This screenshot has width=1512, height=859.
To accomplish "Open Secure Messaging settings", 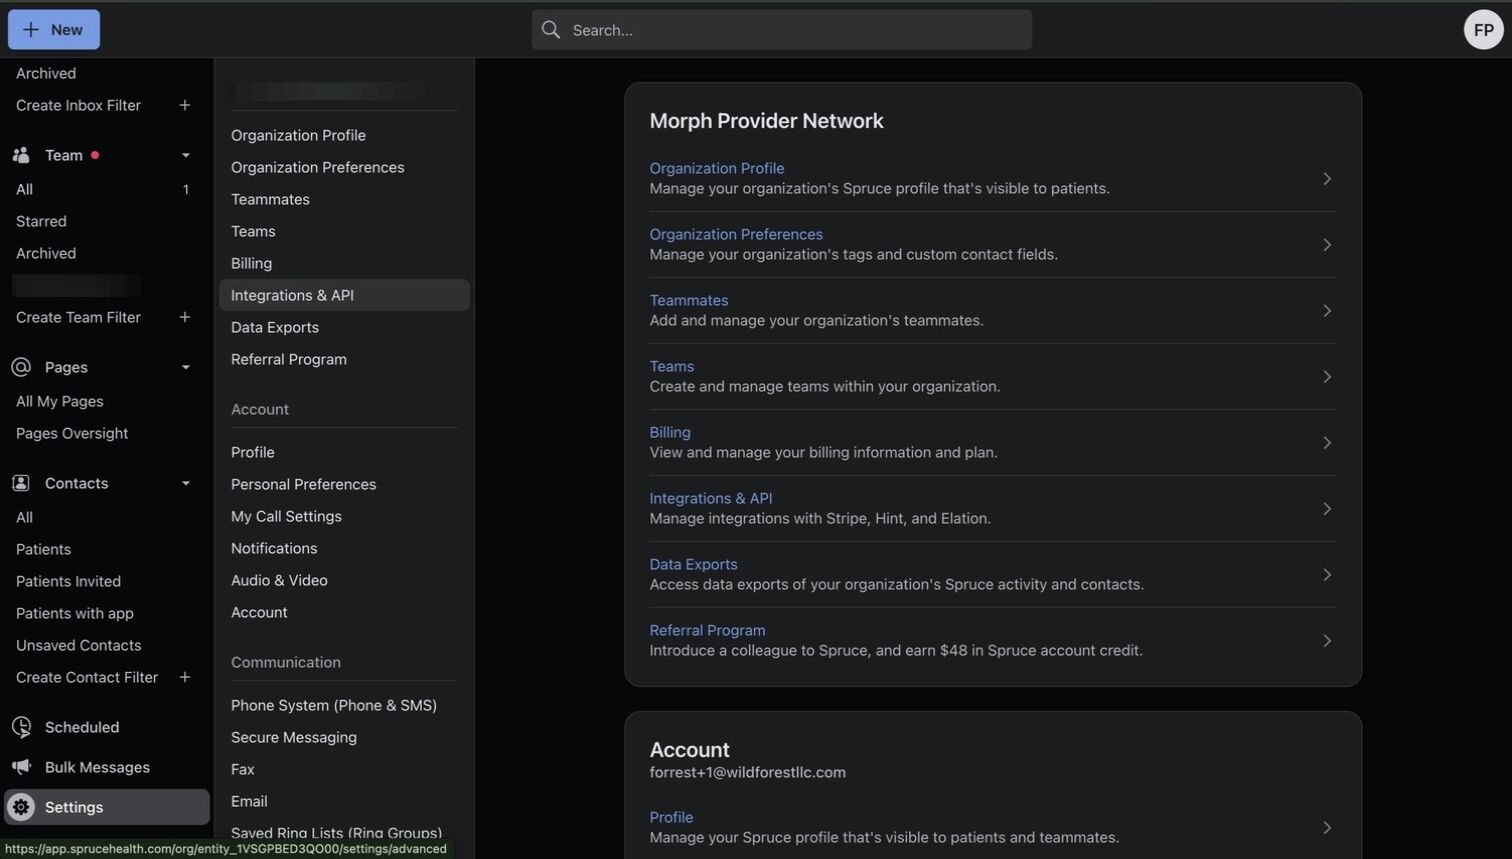I will pos(294,737).
